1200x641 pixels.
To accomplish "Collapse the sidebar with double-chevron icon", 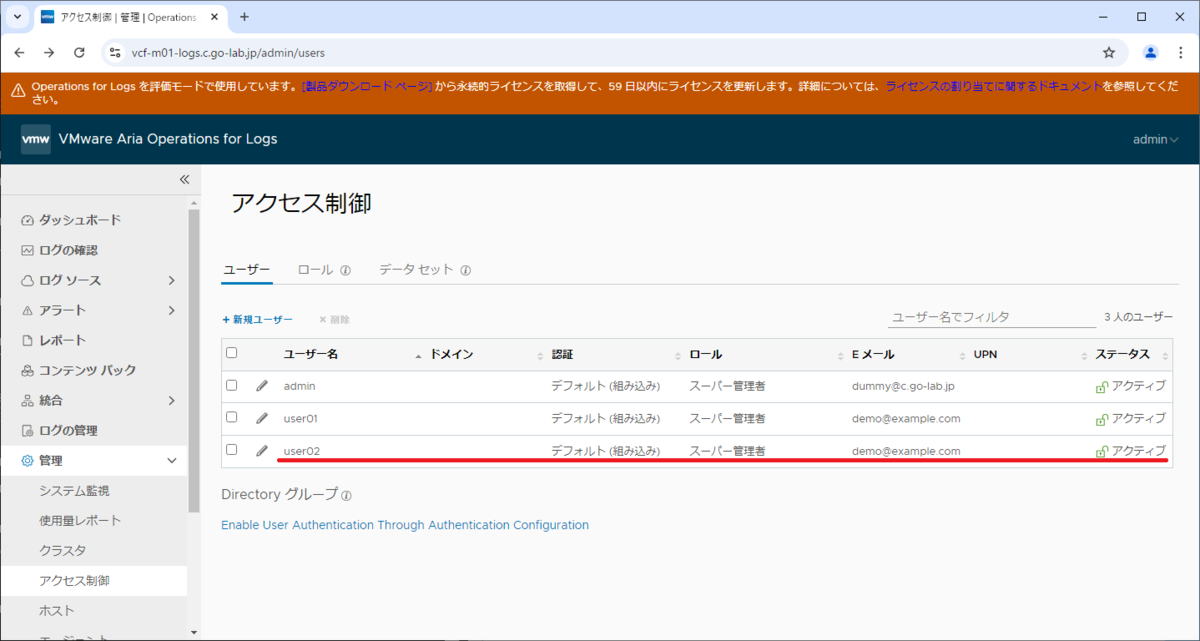I will (184, 180).
